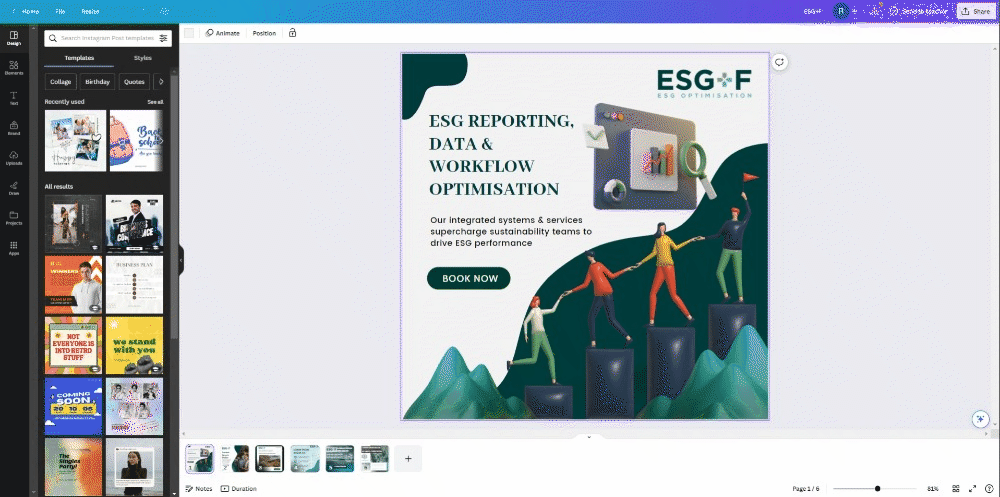Open the File menu
The height and width of the screenshot is (497, 1000).
[x=60, y=11]
